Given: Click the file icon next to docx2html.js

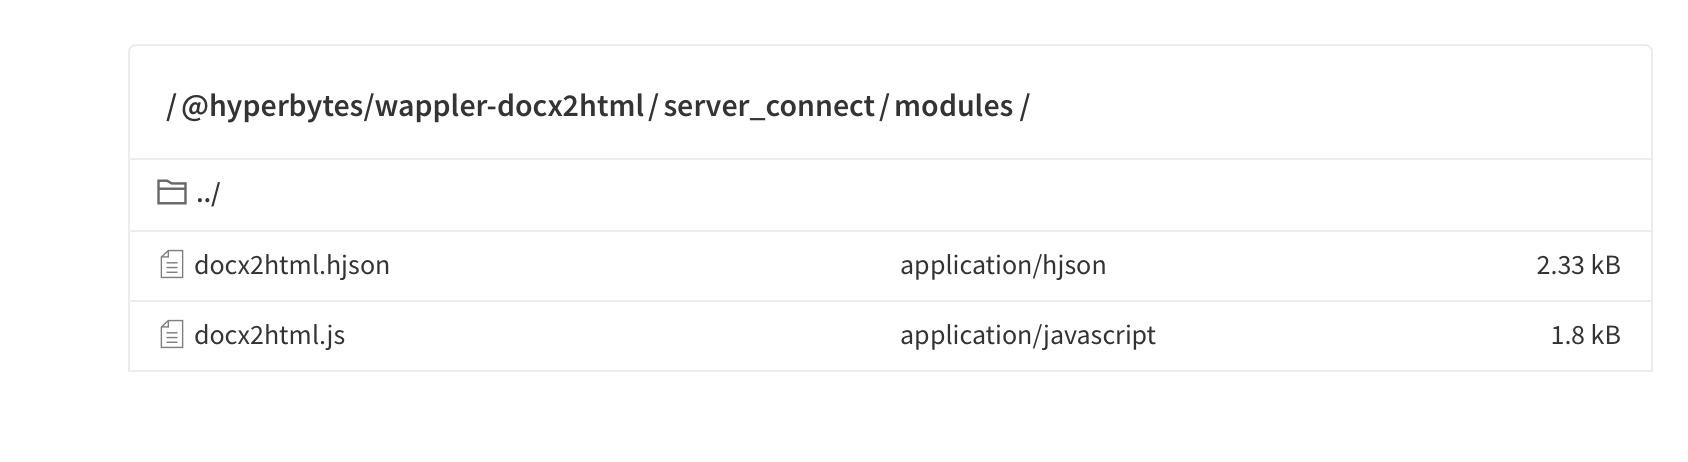Looking at the screenshot, I should tap(172, 335).
